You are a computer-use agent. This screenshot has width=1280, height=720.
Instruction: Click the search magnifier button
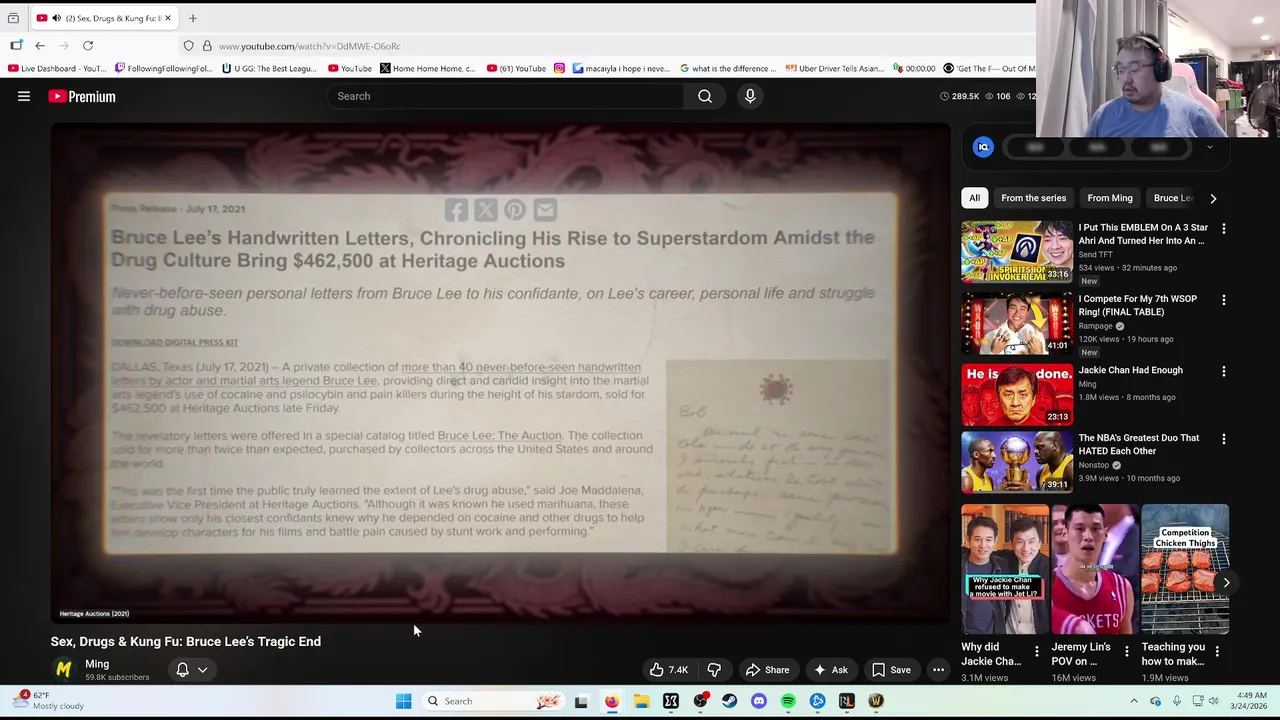[x=705, y=96]
